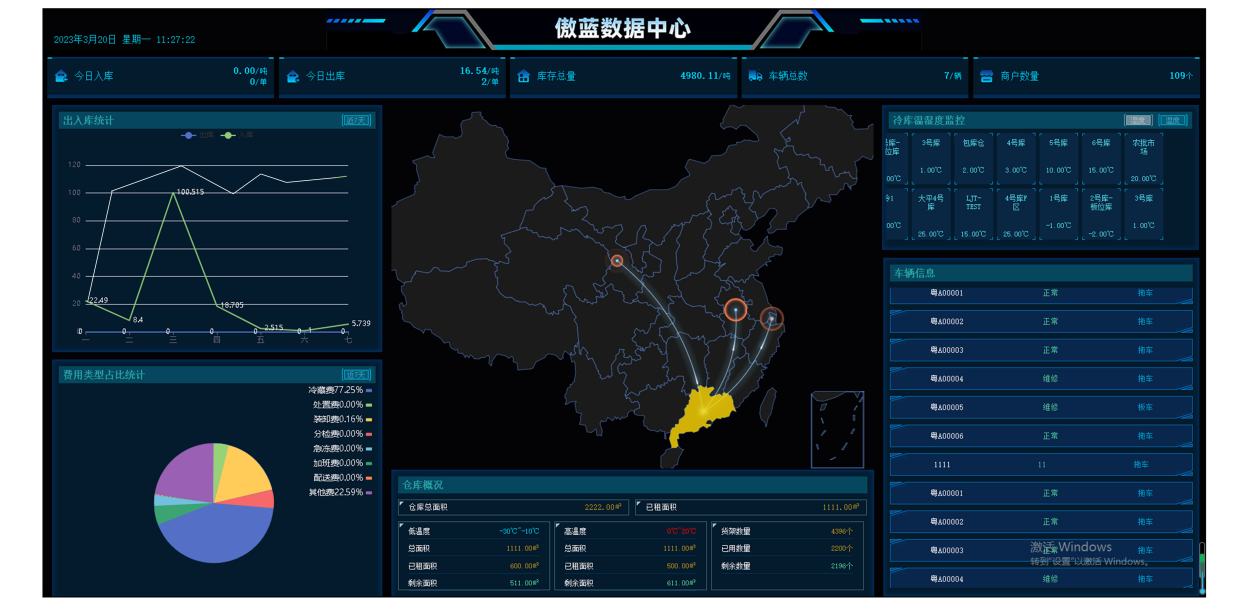
Task: Toggle the 出库 series in chart legend
Action: pos(197,135)
